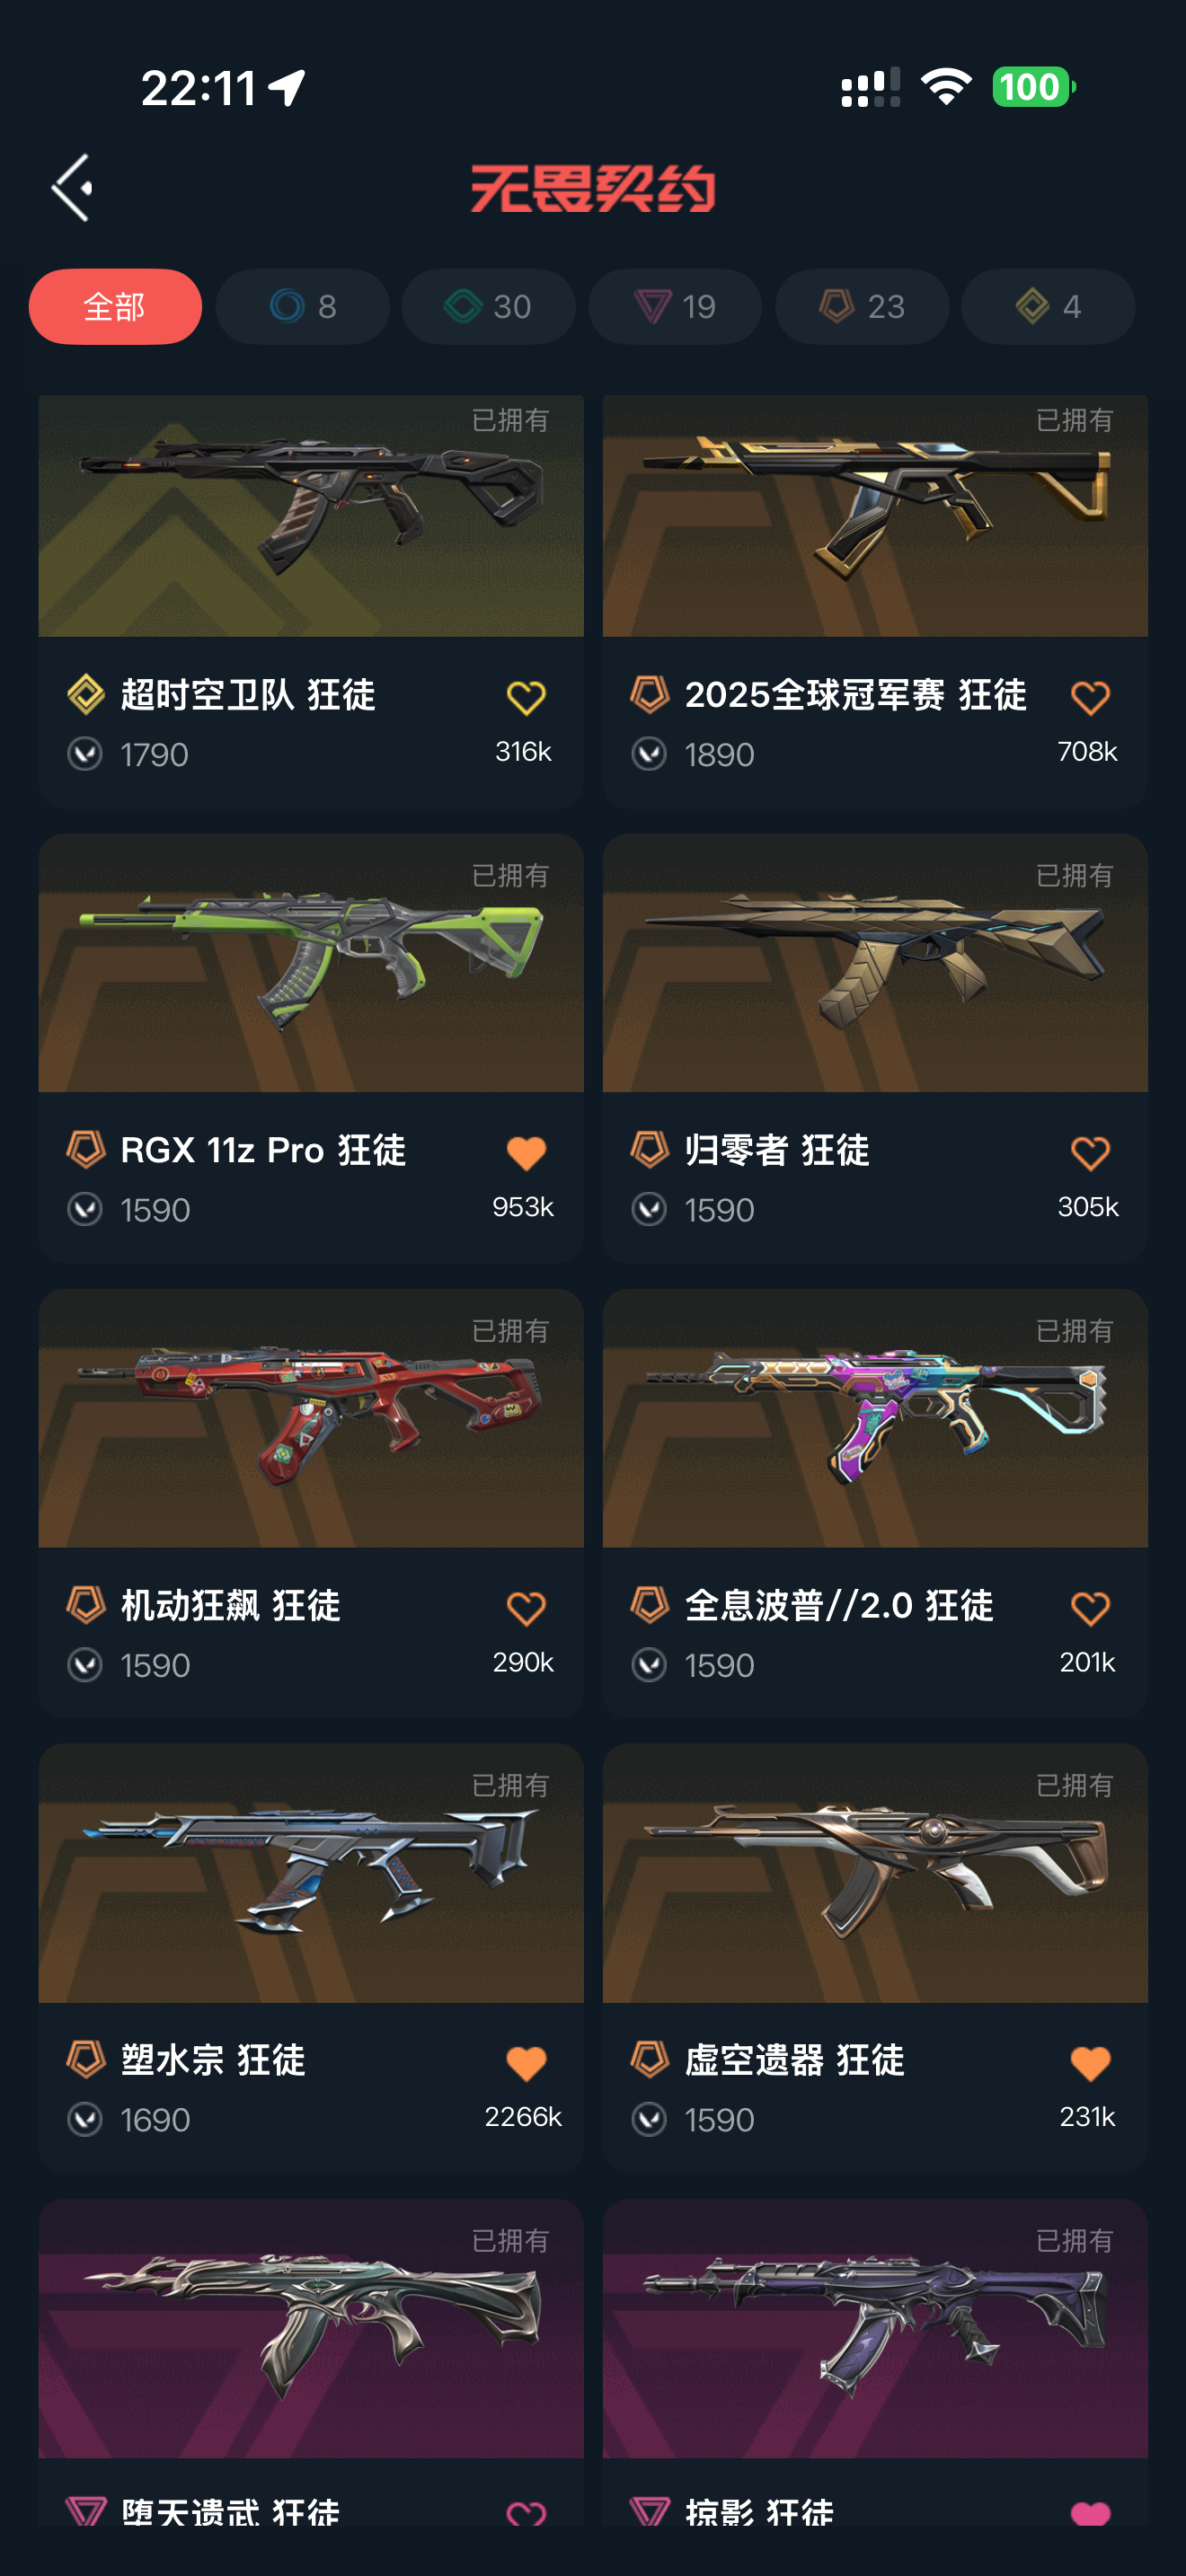Tap the pink heart on 掠影 狂徒
The image size is (1186, 2576).
pos(1090,2512)
